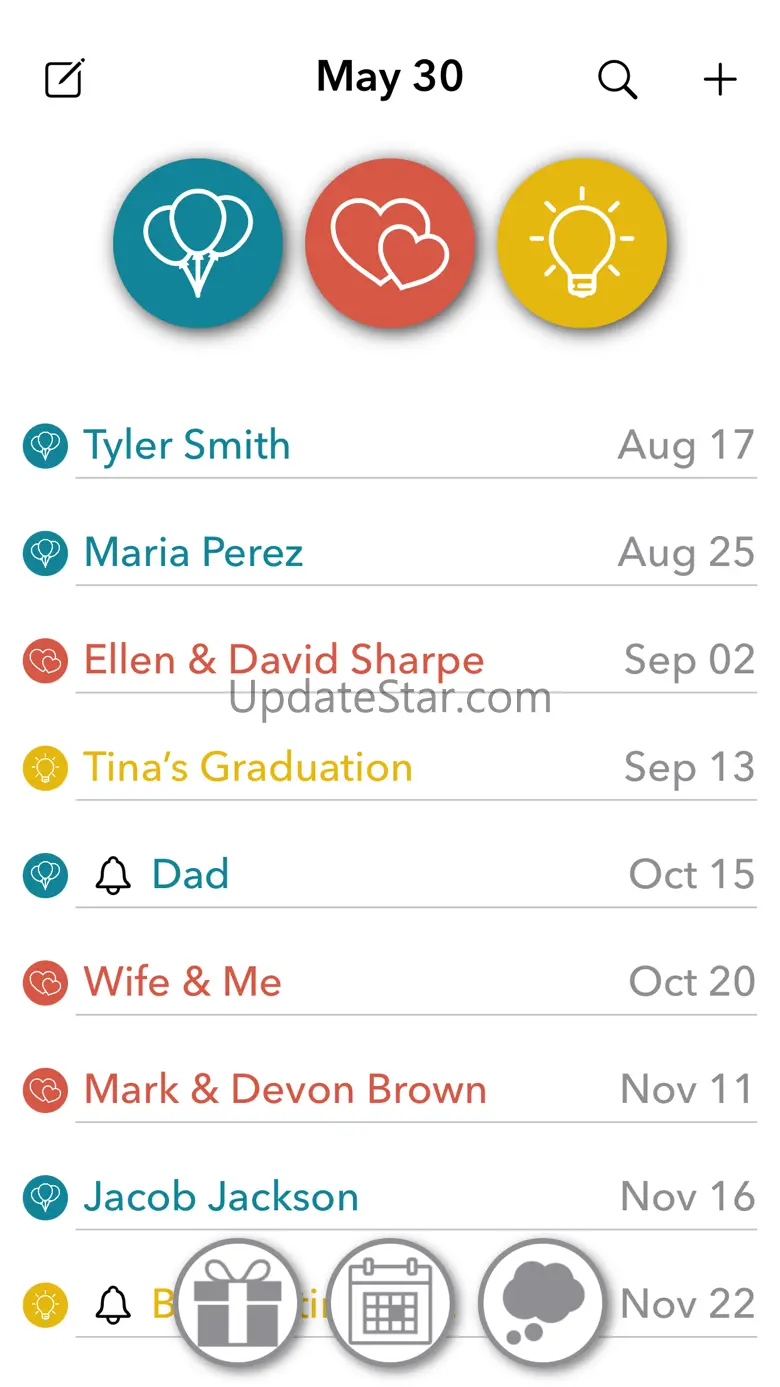Image resolution: width=780 pixels, height=1387 pixels.
Task: Click the balloon icon next to Jacob Jackson
Action: point(45,1196)
